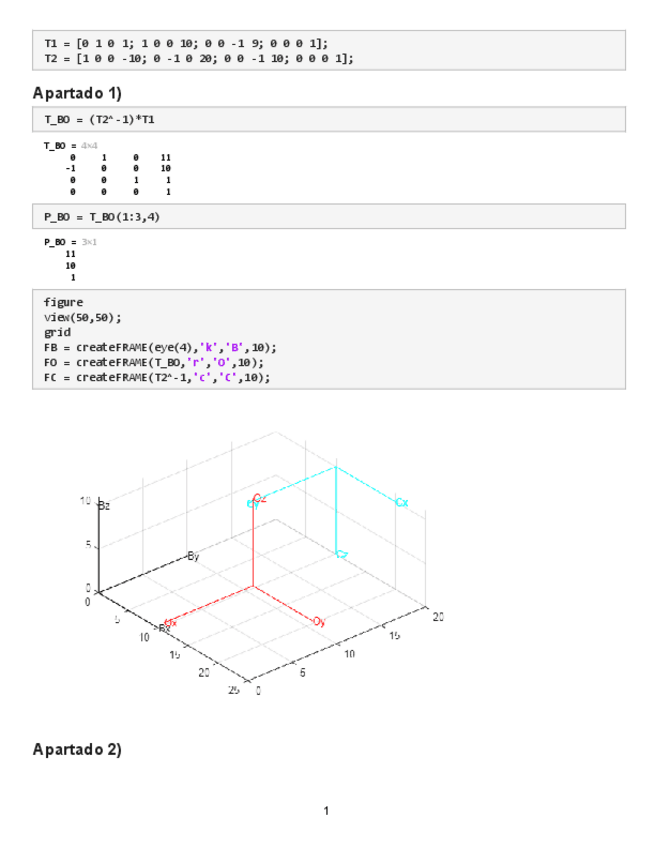Screen dimensions: 655x848
Task: Click the T_BO = (T2^-1)*T1 code line
Action: pos(99,120)
